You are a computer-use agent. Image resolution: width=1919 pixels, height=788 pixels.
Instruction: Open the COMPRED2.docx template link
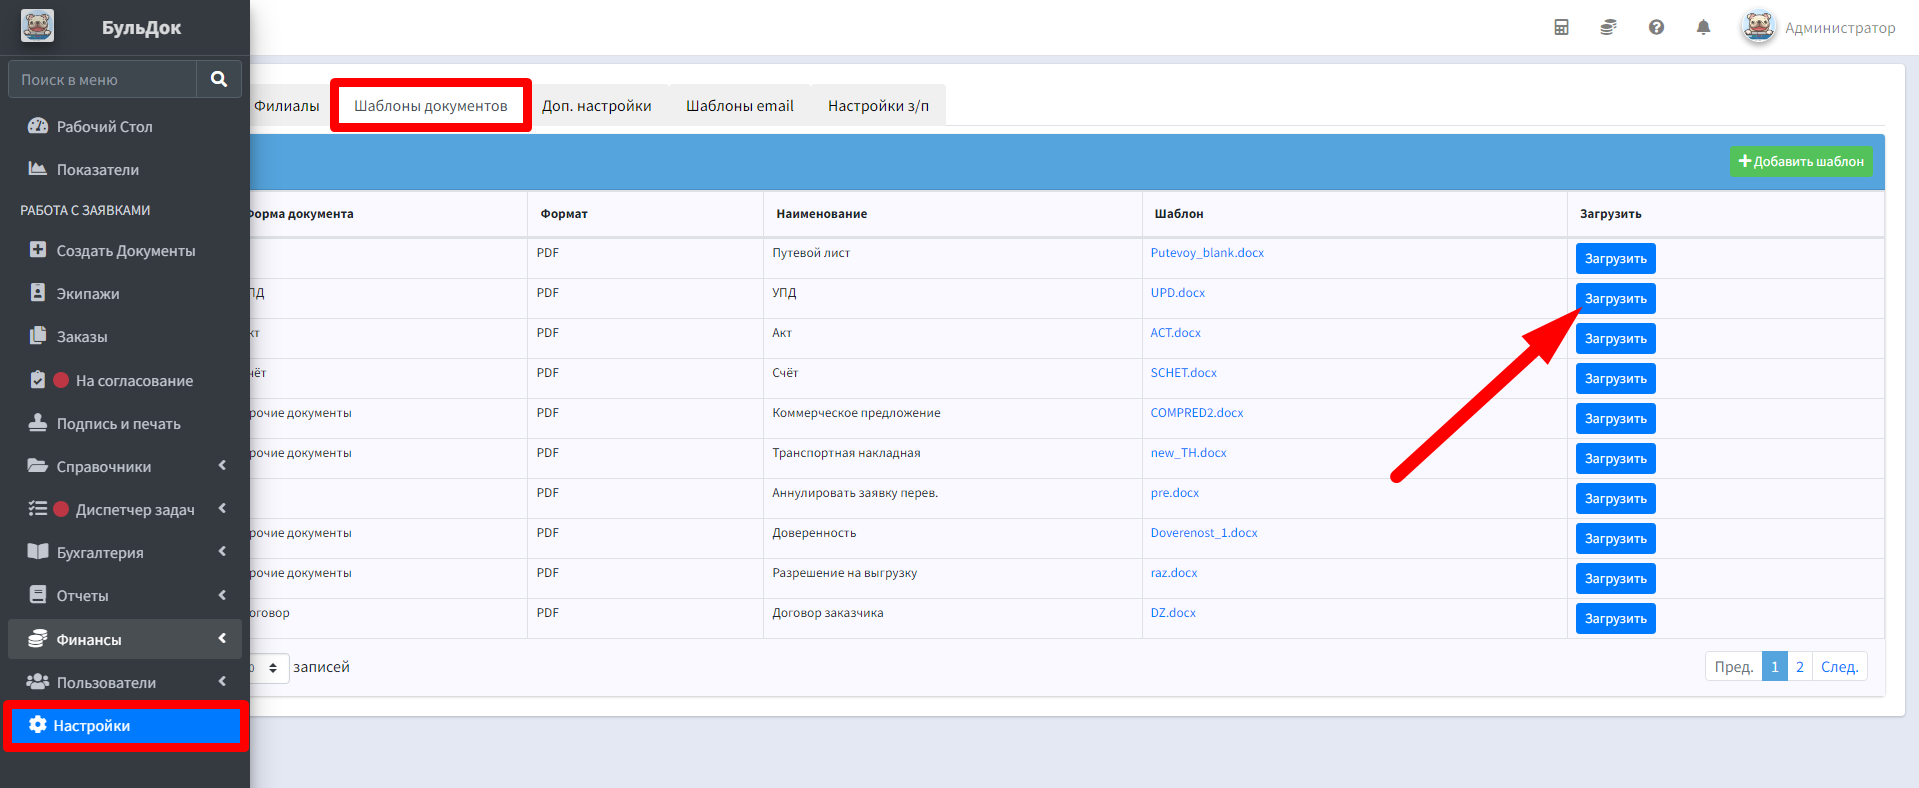[x=1197, y=413]
